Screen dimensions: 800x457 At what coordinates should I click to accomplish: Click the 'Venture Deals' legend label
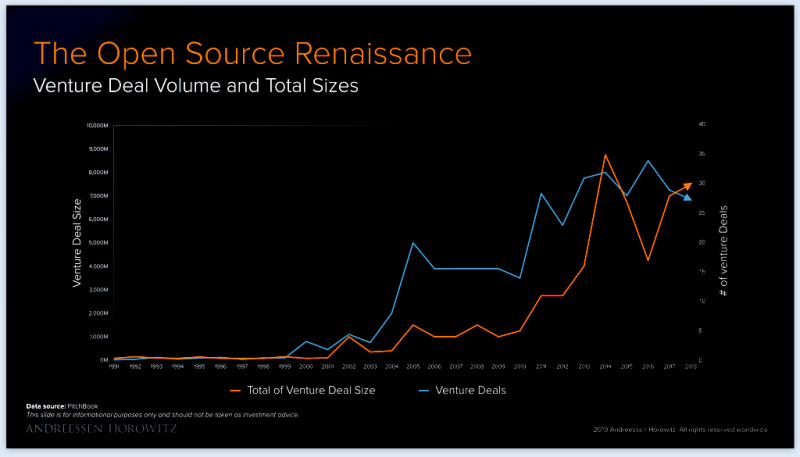(476, 390)
